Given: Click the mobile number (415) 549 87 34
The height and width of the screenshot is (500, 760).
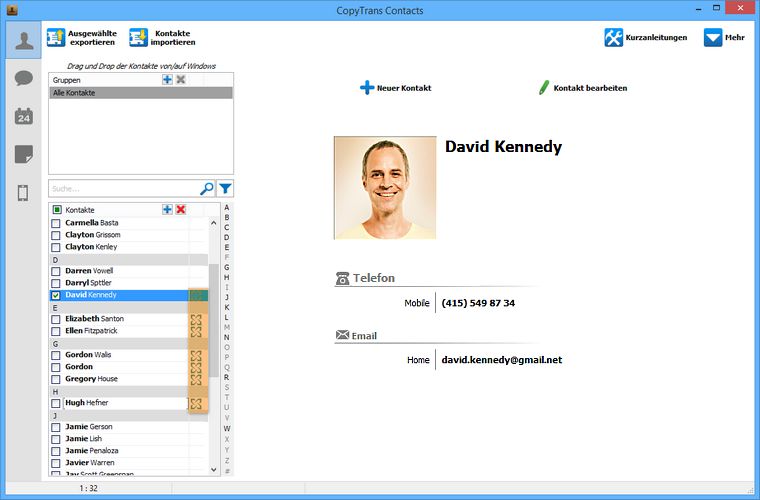Looking at the screenshot, I should tap(478, 303).
